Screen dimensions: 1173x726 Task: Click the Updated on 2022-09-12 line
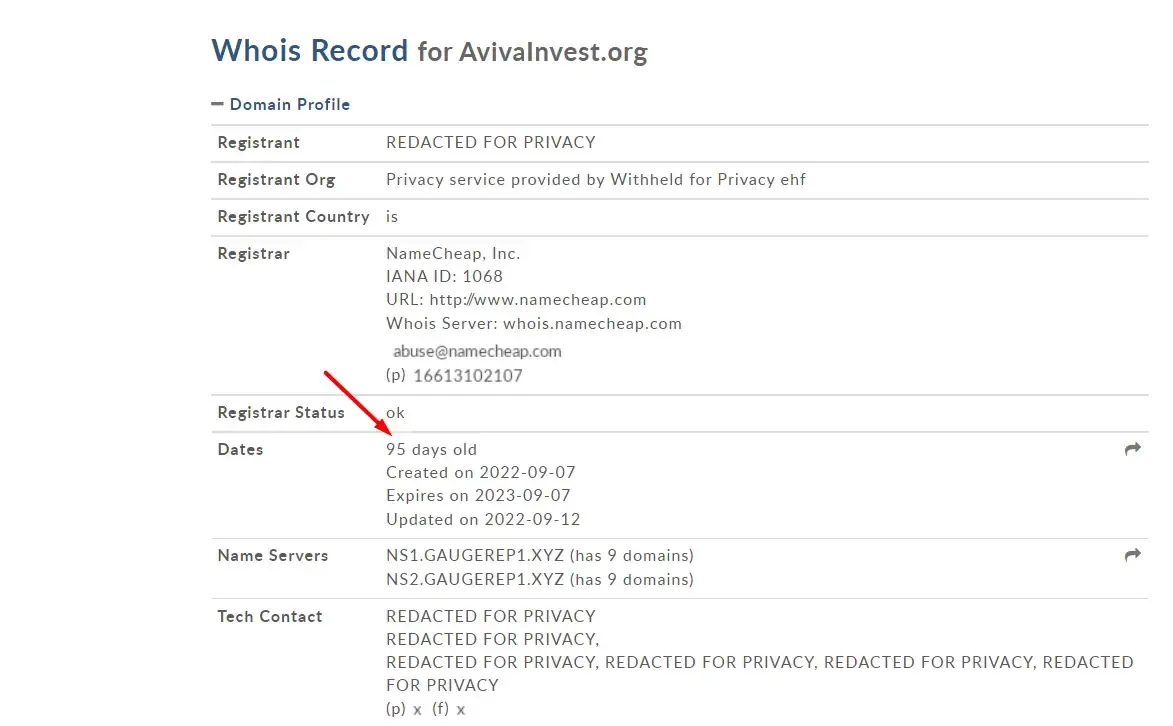point(483,519)
